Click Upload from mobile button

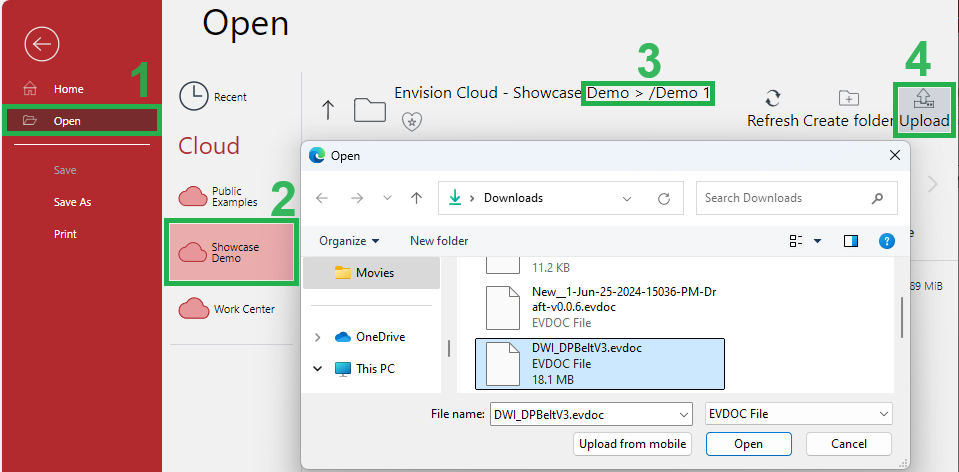tap(632, 444)
